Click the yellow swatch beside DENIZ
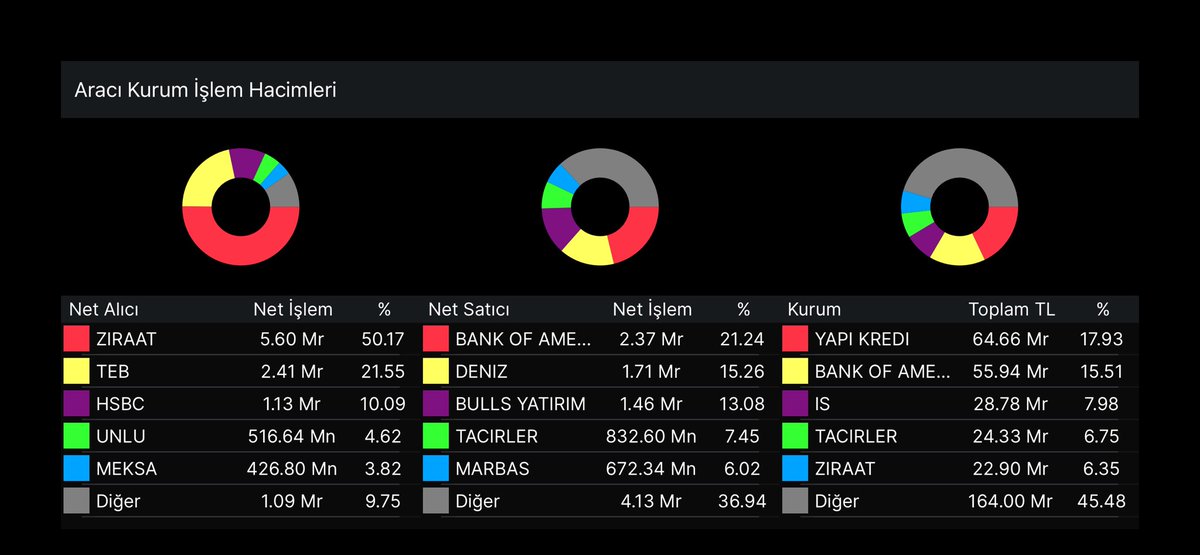 436,372
